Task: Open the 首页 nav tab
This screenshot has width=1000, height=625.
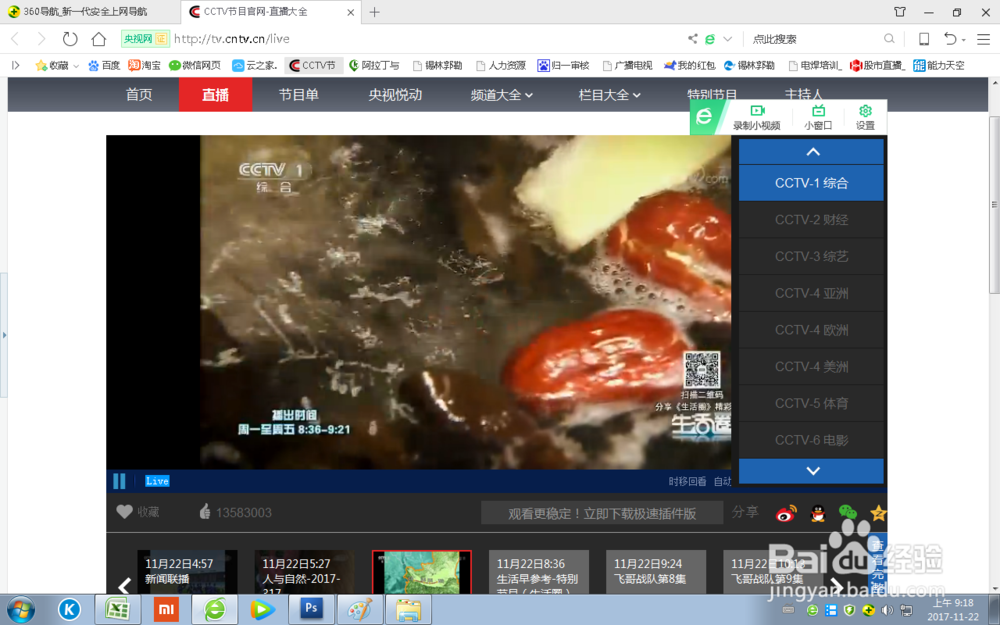Action: point(139,95)
